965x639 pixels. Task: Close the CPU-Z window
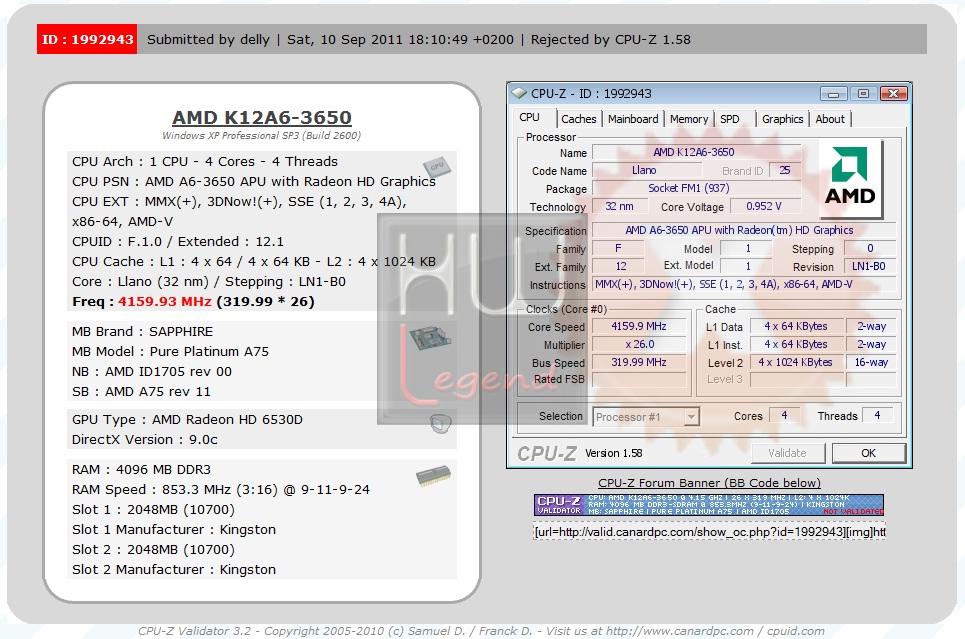click(894, 94)
